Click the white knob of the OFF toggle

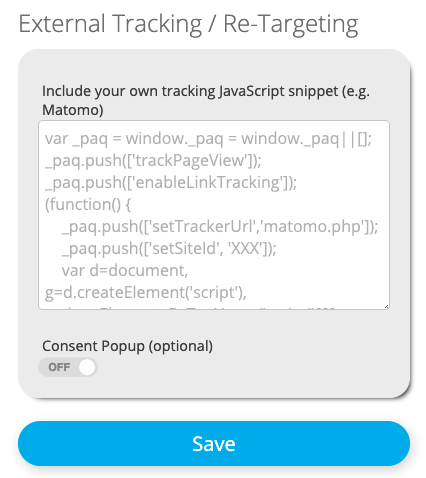(x=87, y=367)
